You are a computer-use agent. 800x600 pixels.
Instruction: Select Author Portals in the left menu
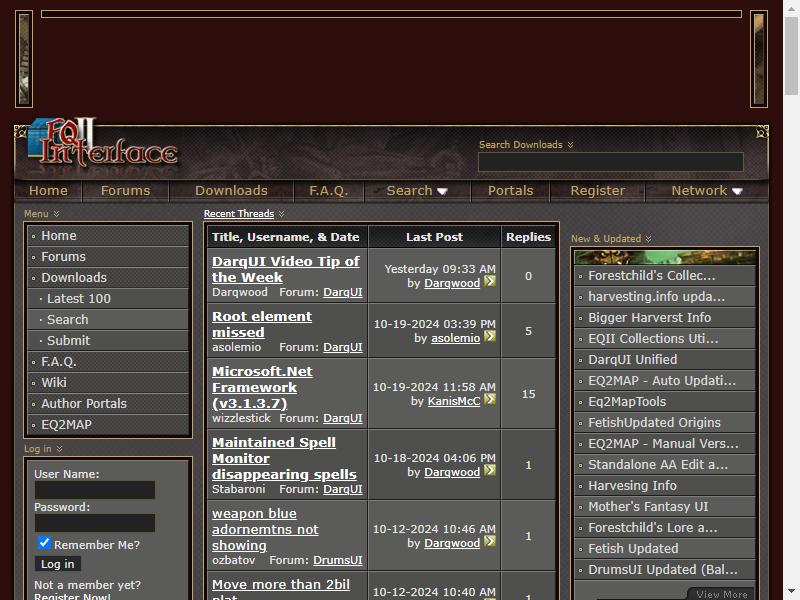point(108,404)
